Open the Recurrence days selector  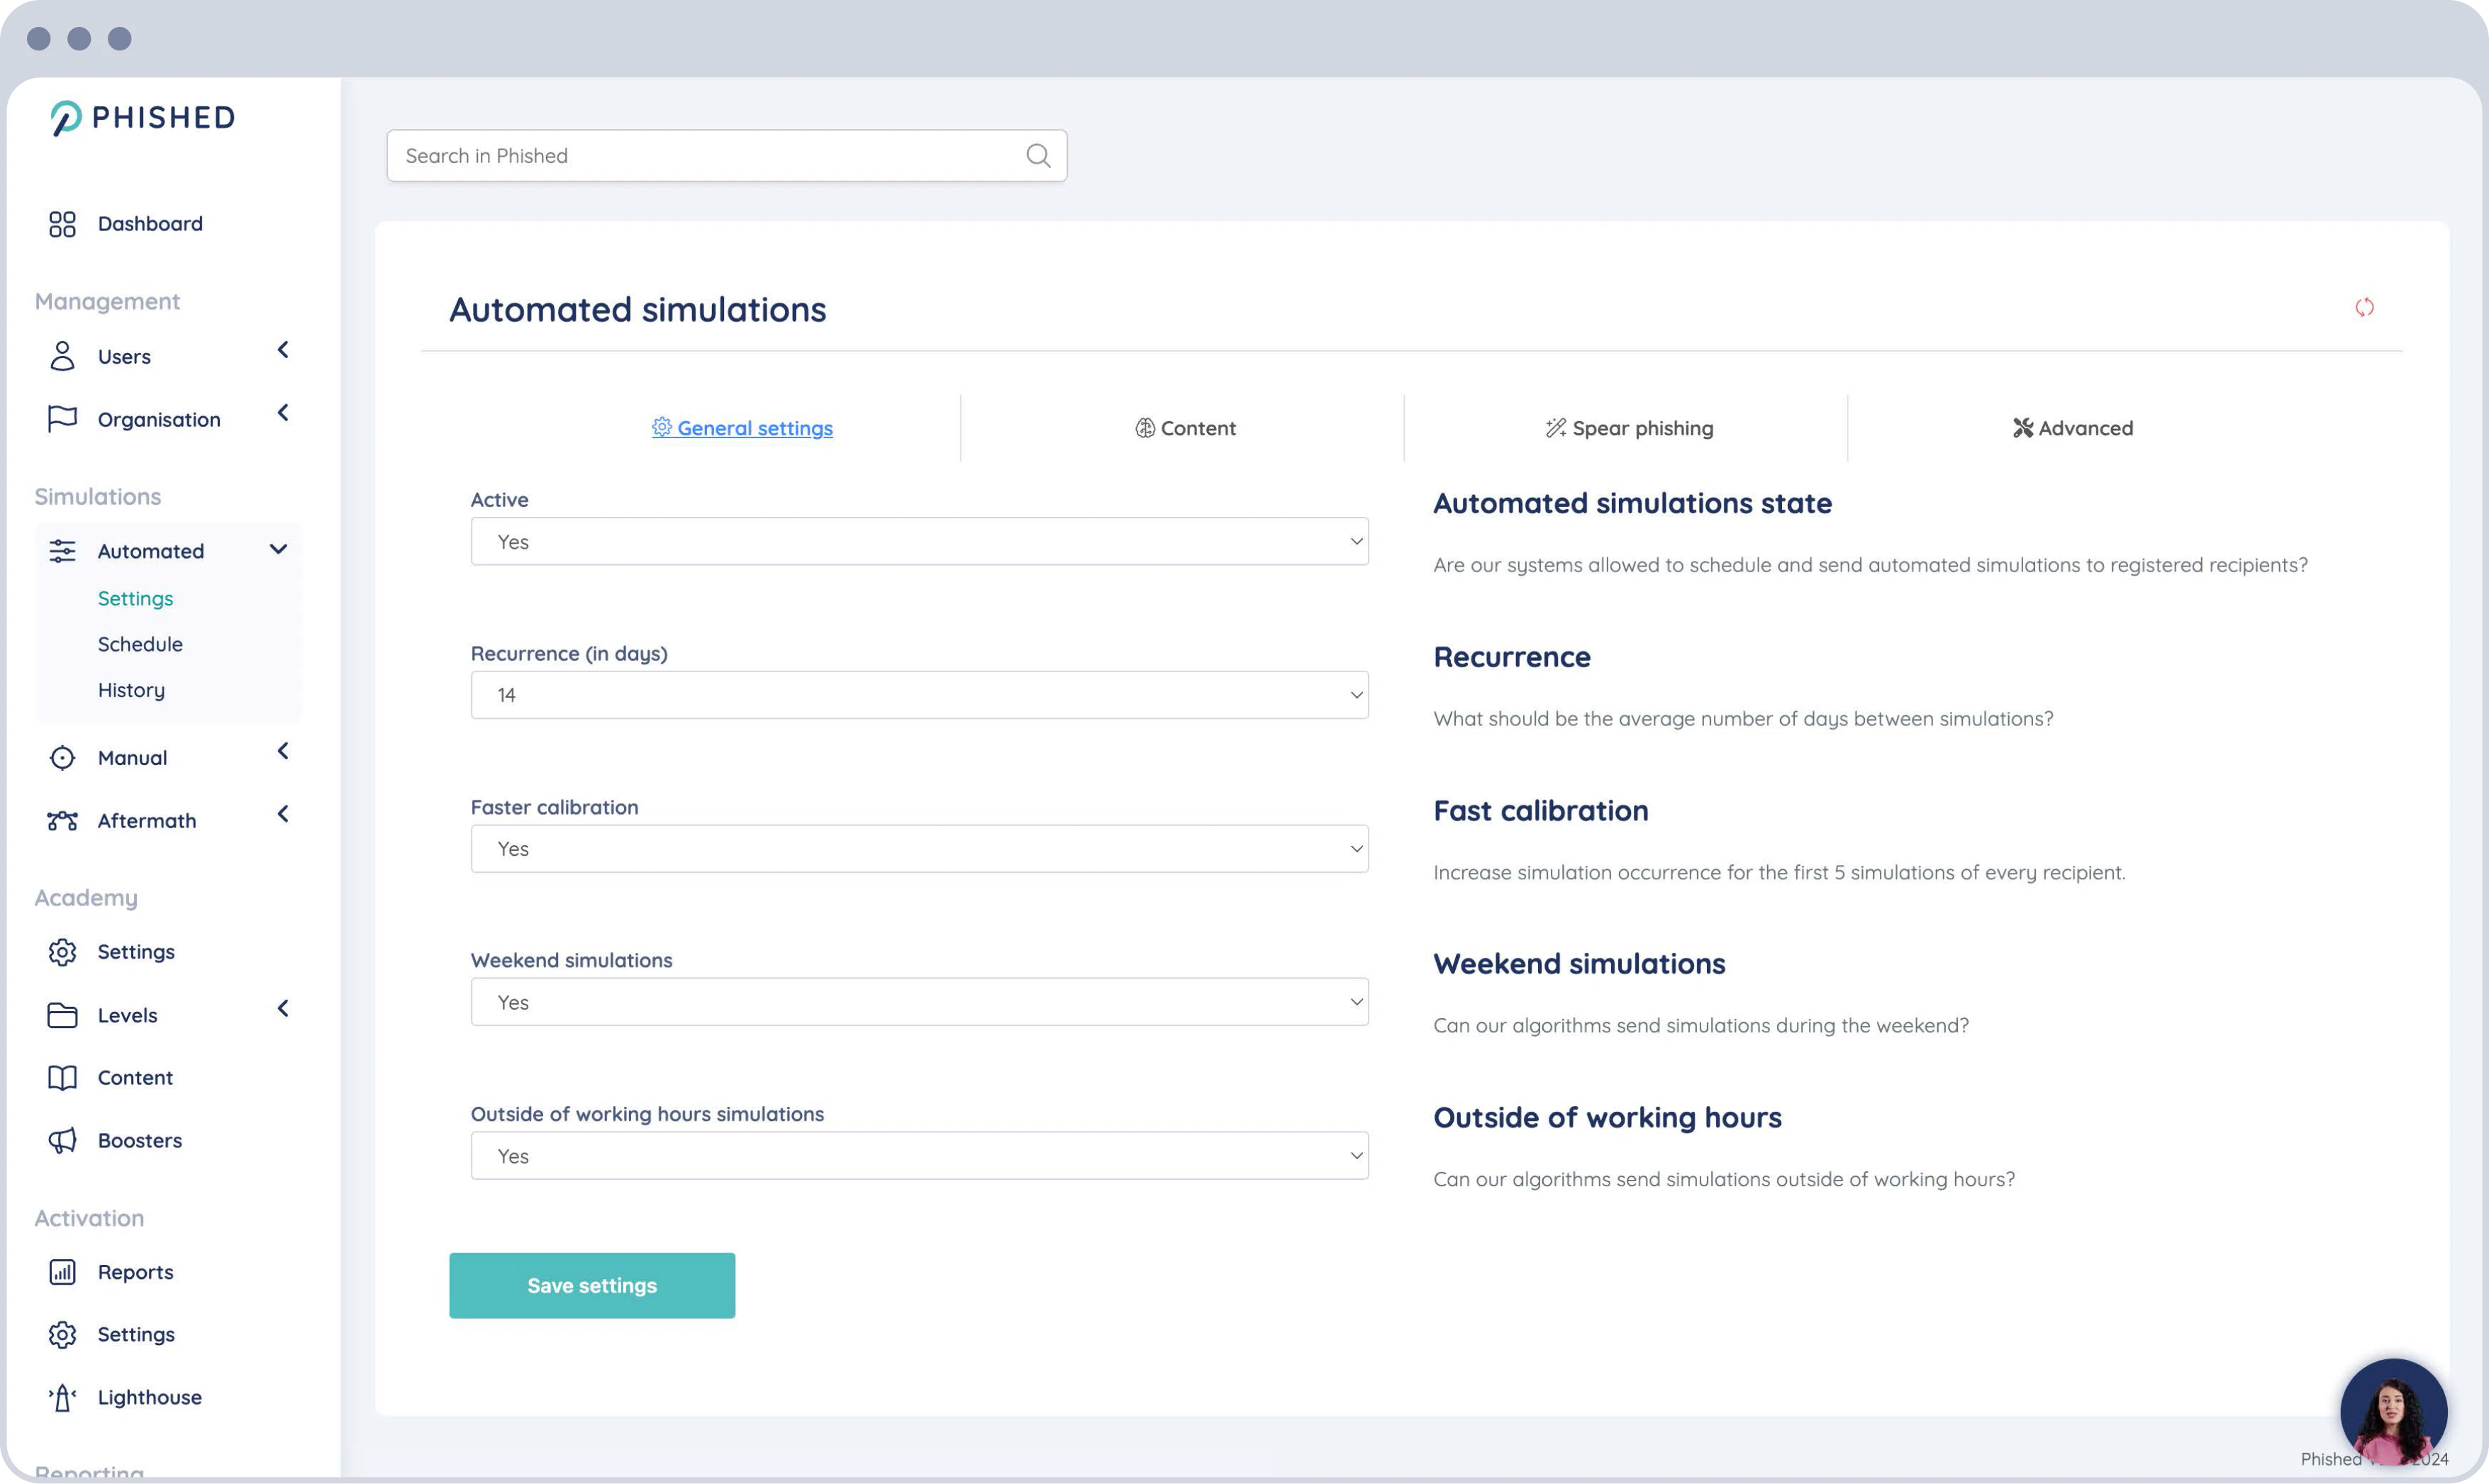(918, 693)
